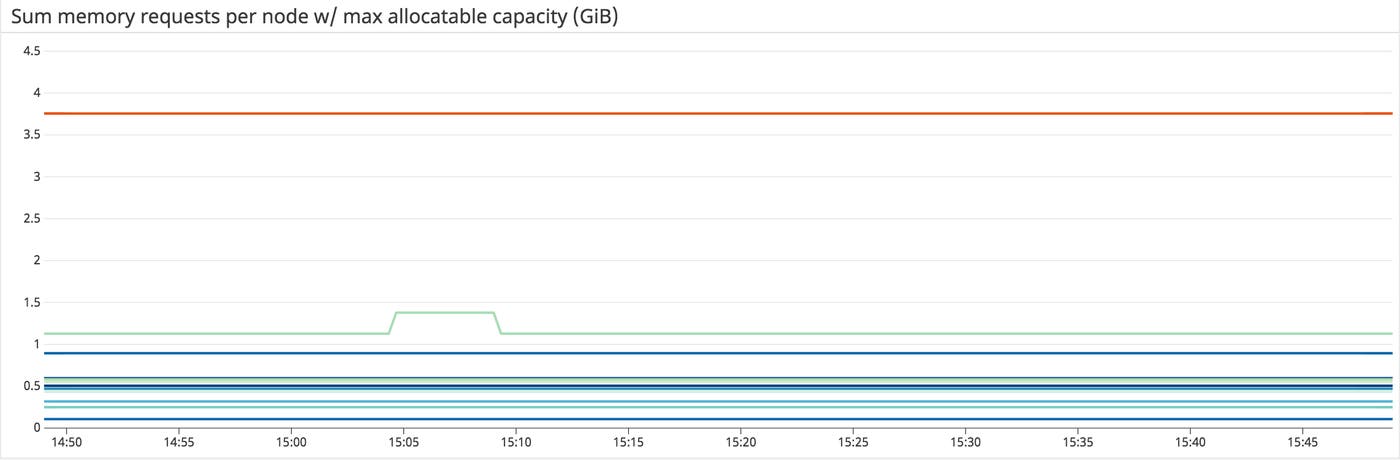Click the 15:35 tick label on x-axis

click(1077, 441)
